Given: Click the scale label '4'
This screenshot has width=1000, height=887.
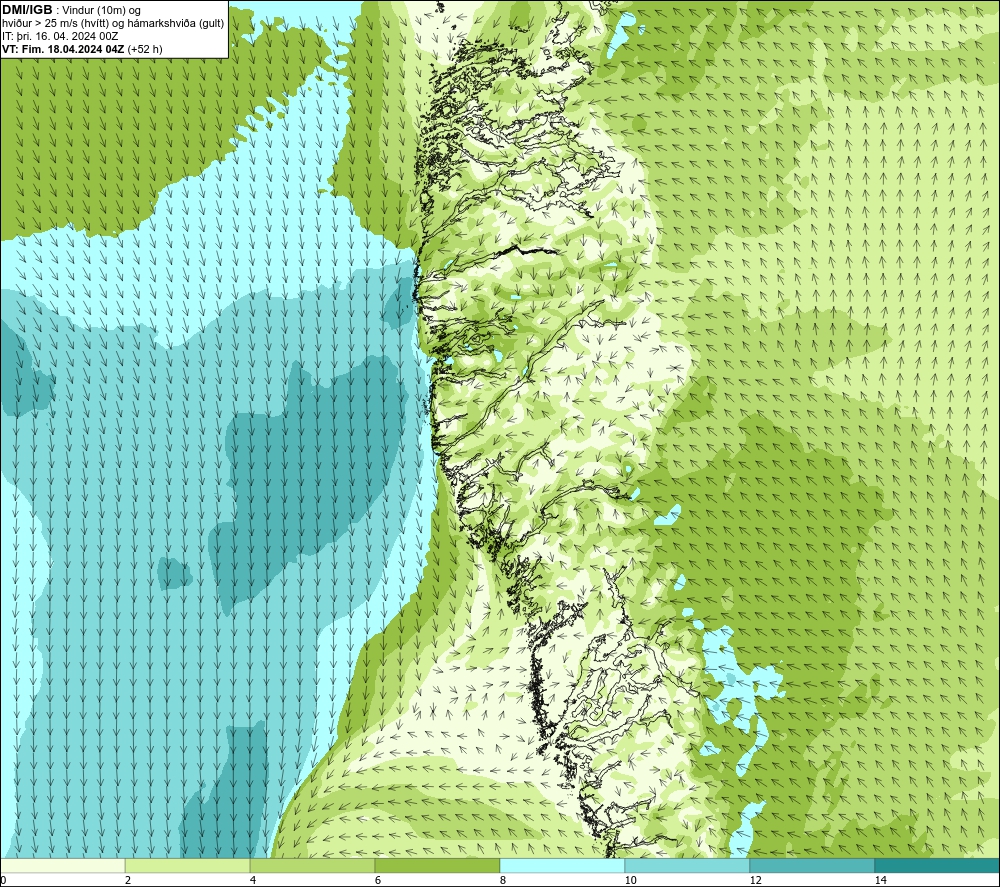Looking at the screenshot, I should coord(253,880).
